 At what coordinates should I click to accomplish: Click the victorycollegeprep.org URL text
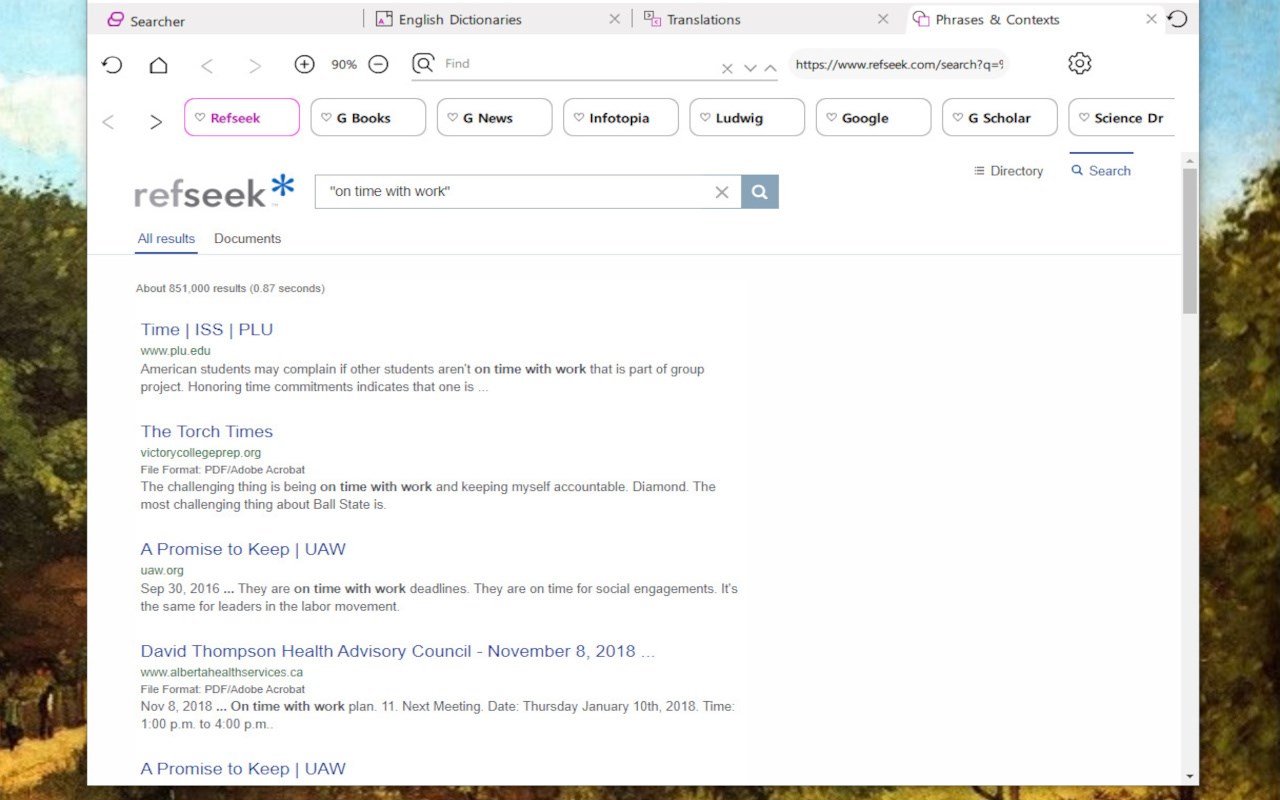click(x=200, y=453)
